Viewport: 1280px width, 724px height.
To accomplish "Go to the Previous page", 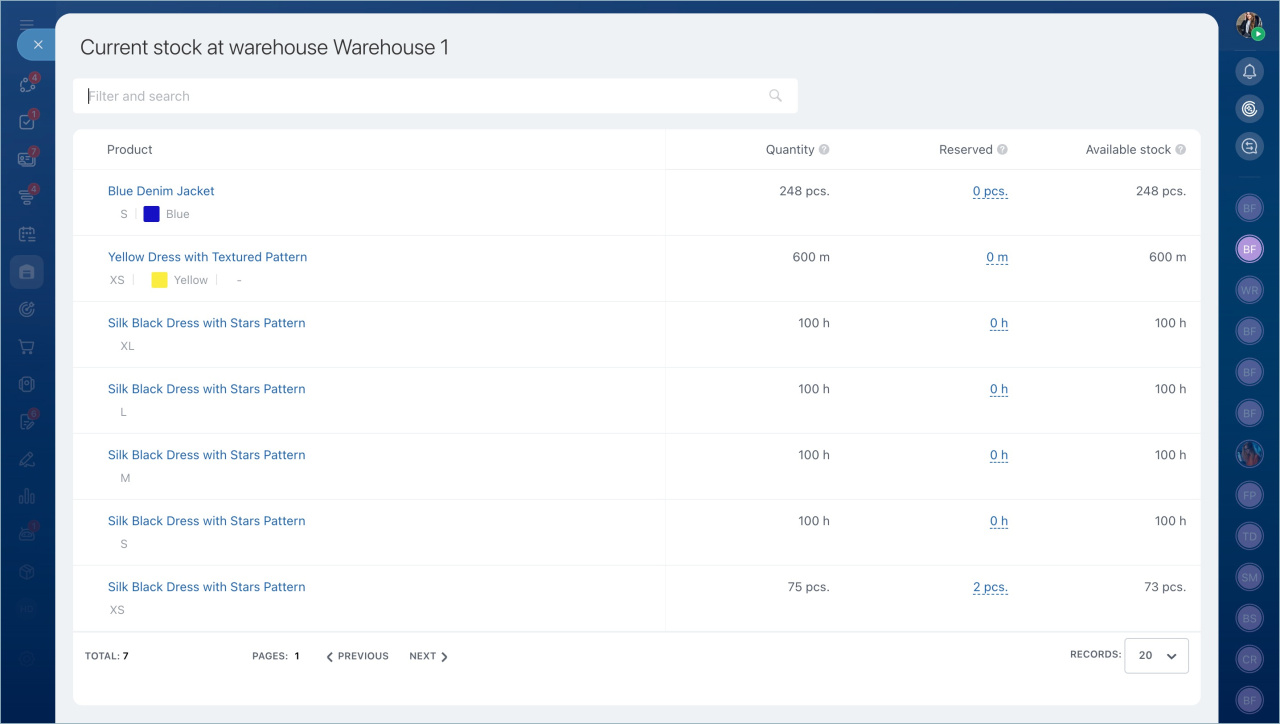I will [357, 656].
